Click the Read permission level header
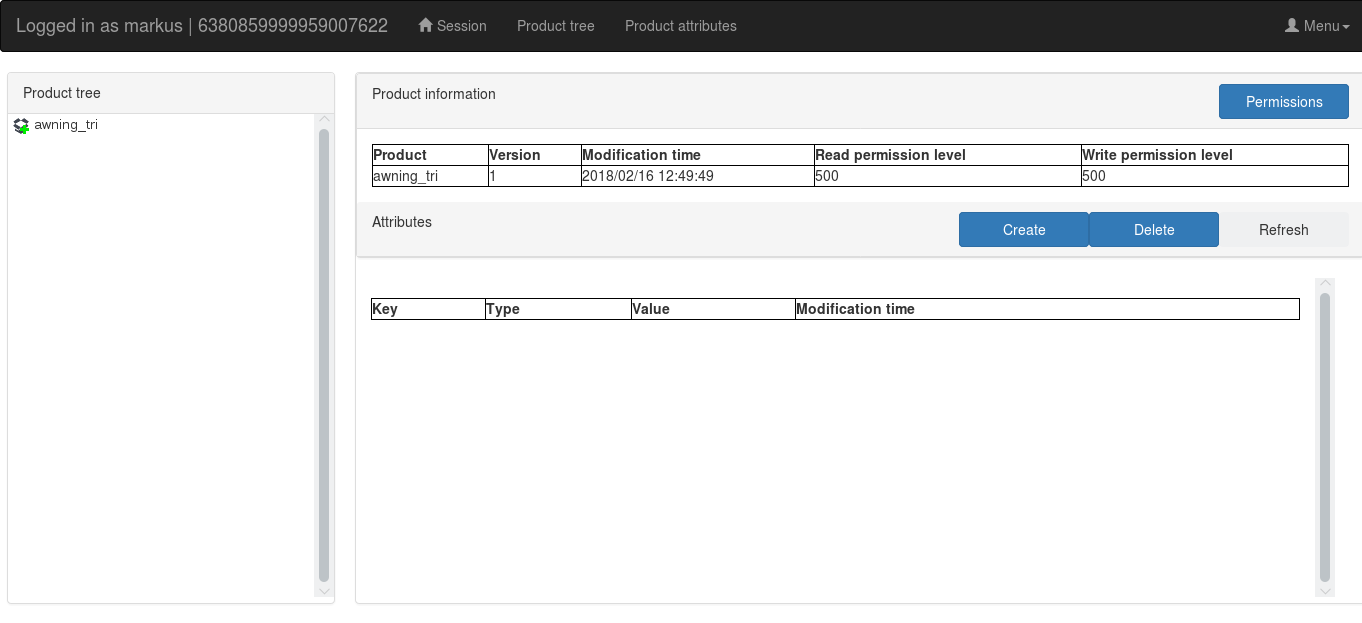 pyautogui.click(x=948, y=155)
